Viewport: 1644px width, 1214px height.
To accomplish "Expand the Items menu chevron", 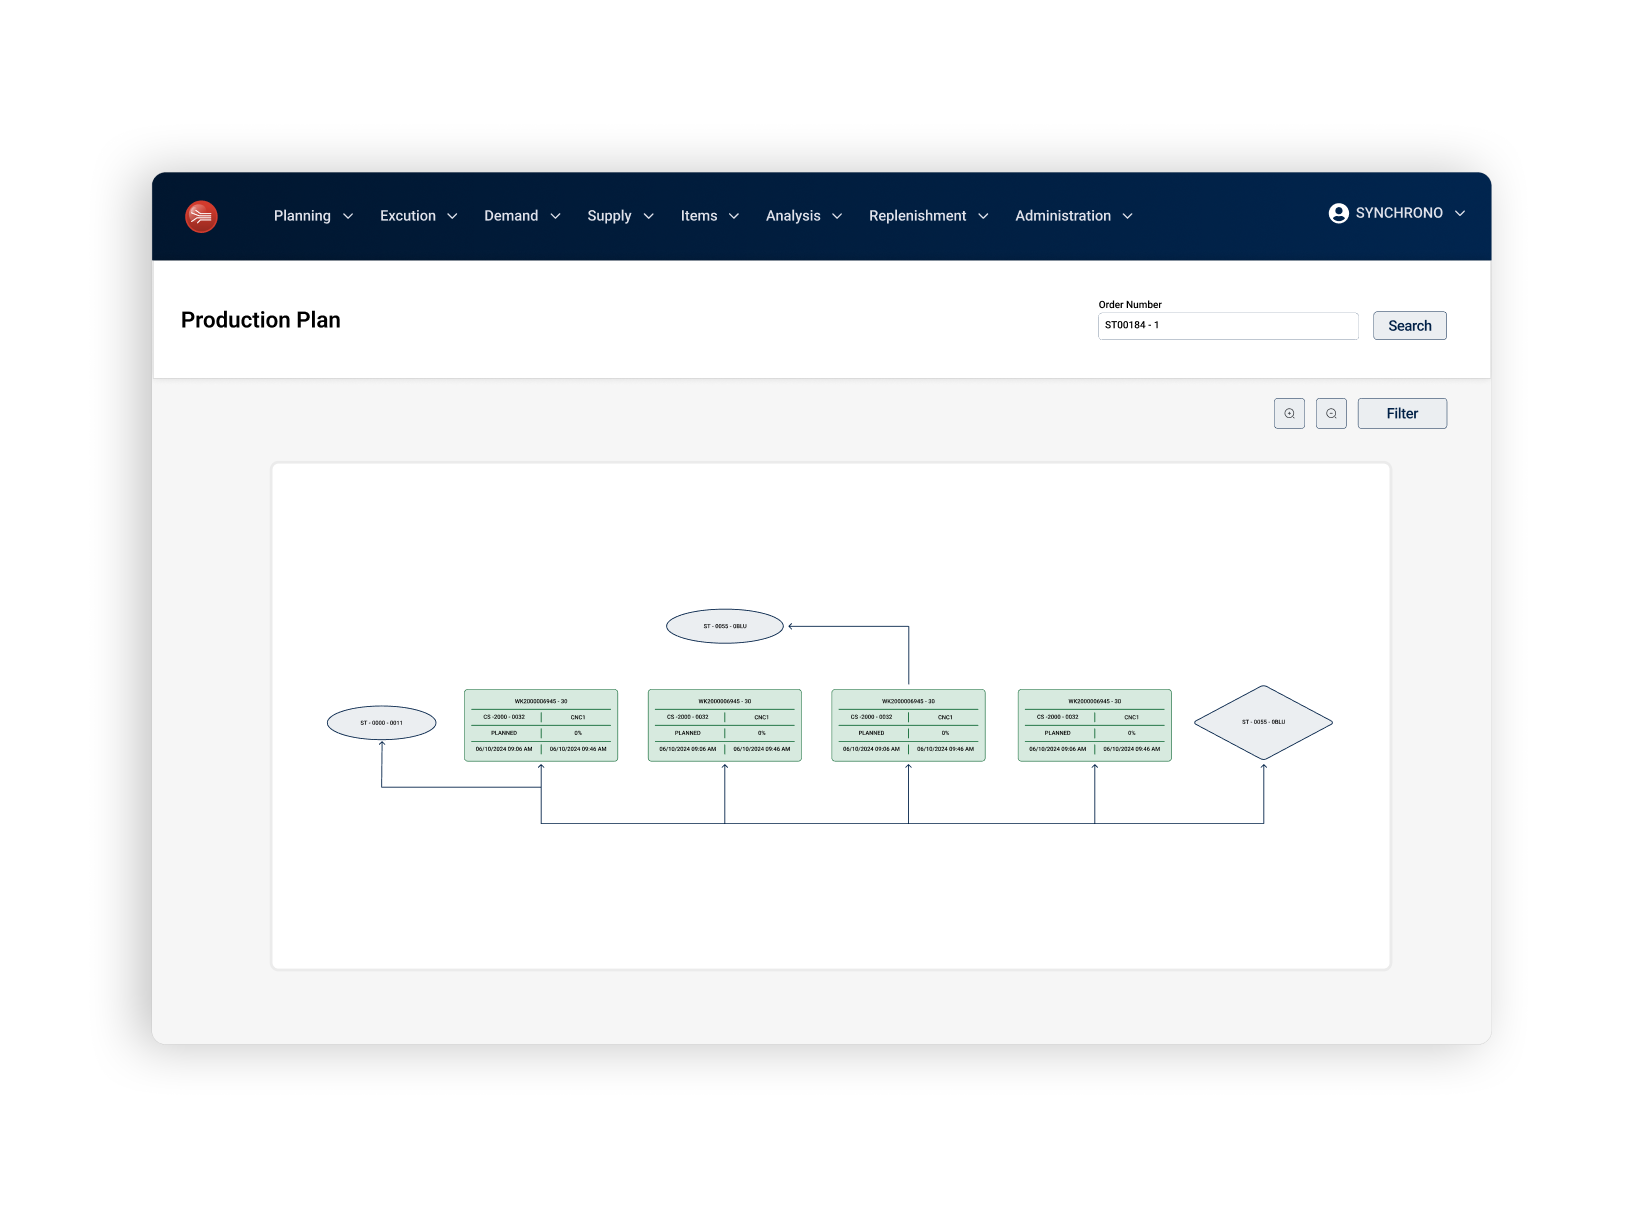I will [734, 216].
